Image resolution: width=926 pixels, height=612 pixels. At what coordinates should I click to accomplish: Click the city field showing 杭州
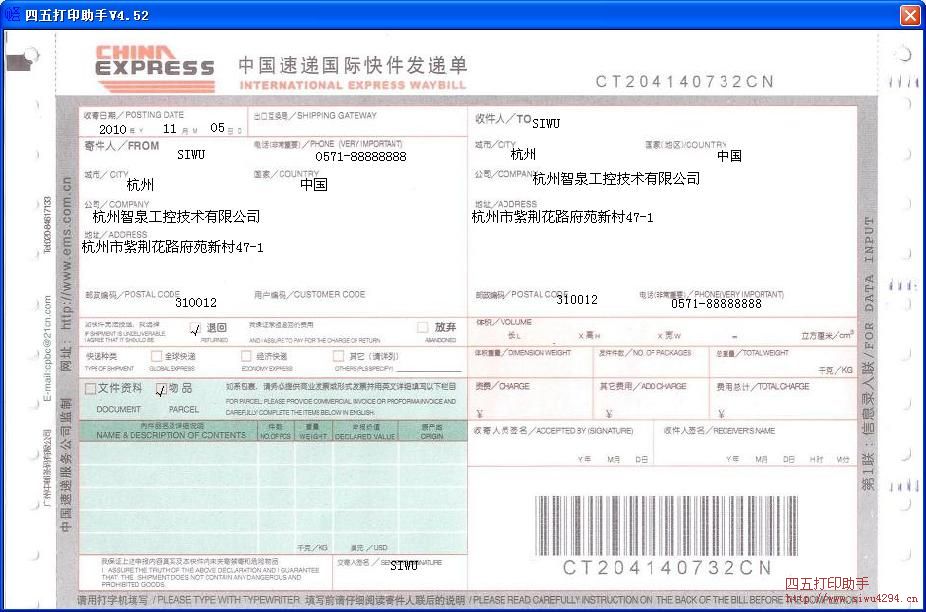(140, 185)
